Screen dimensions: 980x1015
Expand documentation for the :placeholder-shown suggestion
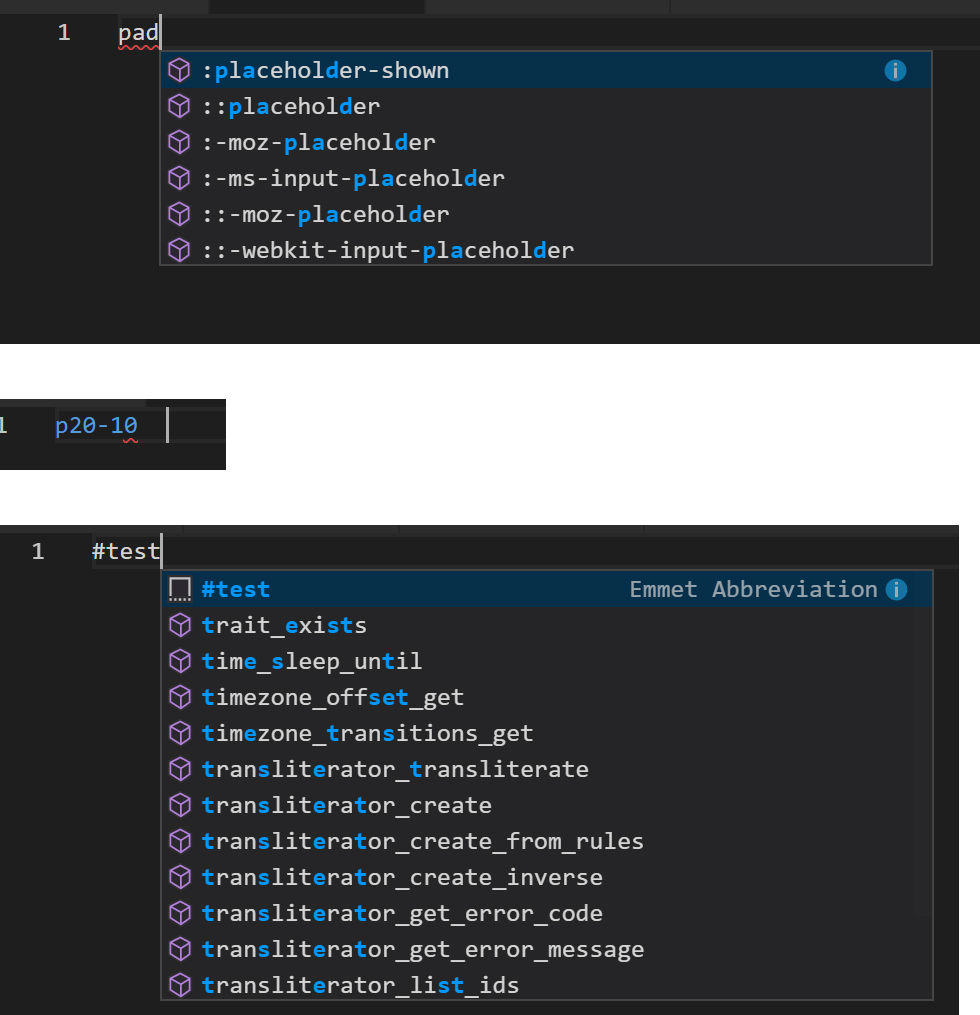click(895, 70)
